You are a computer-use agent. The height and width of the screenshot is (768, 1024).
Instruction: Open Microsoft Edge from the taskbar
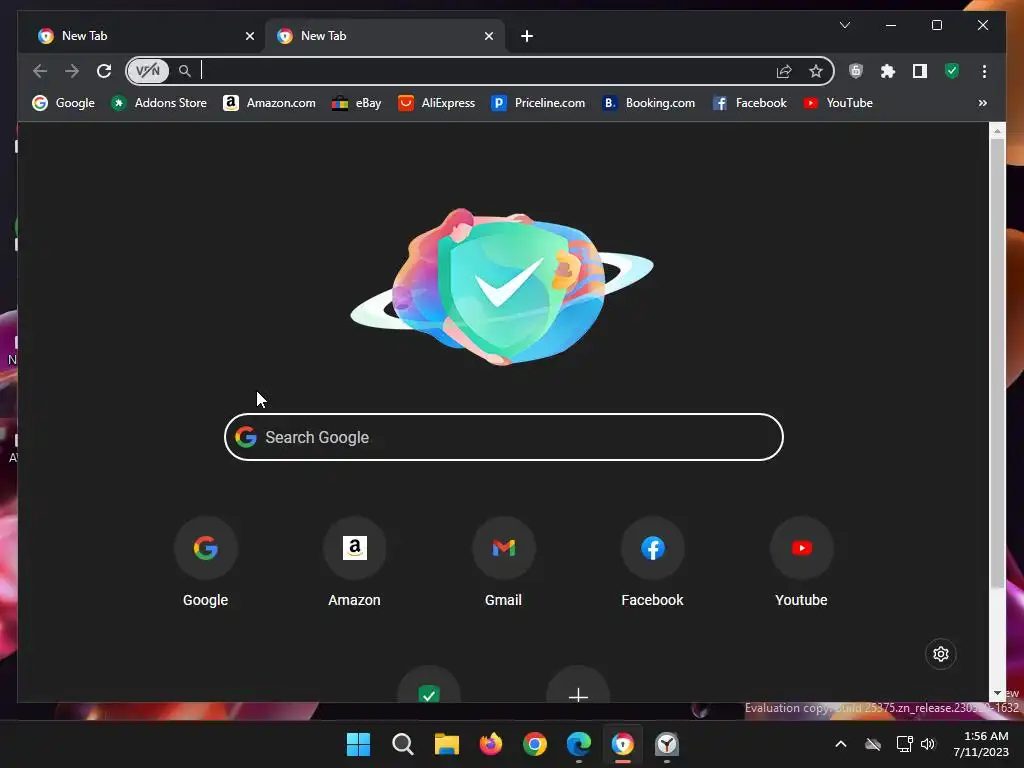pyautogui.click(x=579, y=744)
